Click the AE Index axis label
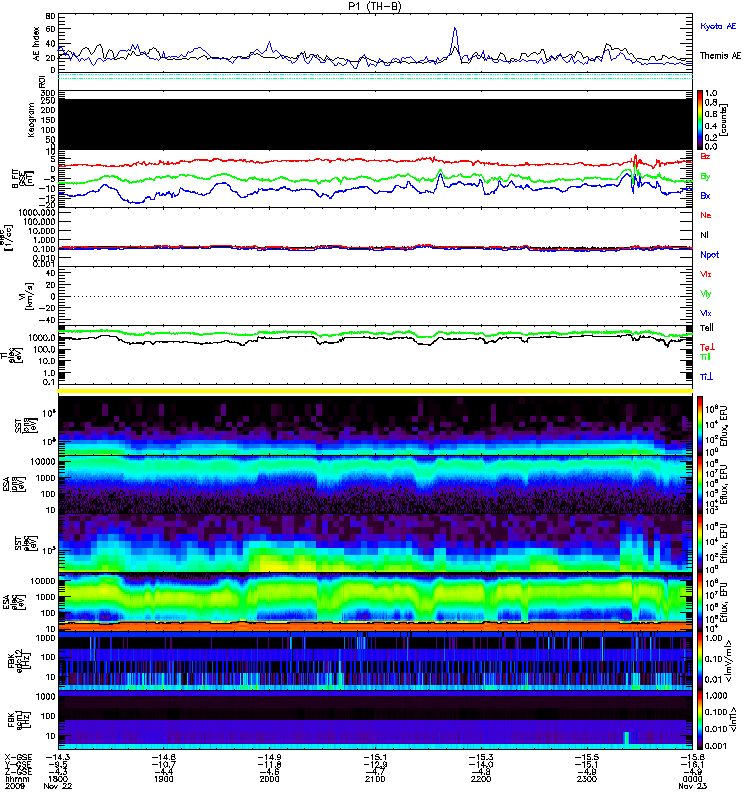Viewport: 750px width, 800px height. coord(36,42)
